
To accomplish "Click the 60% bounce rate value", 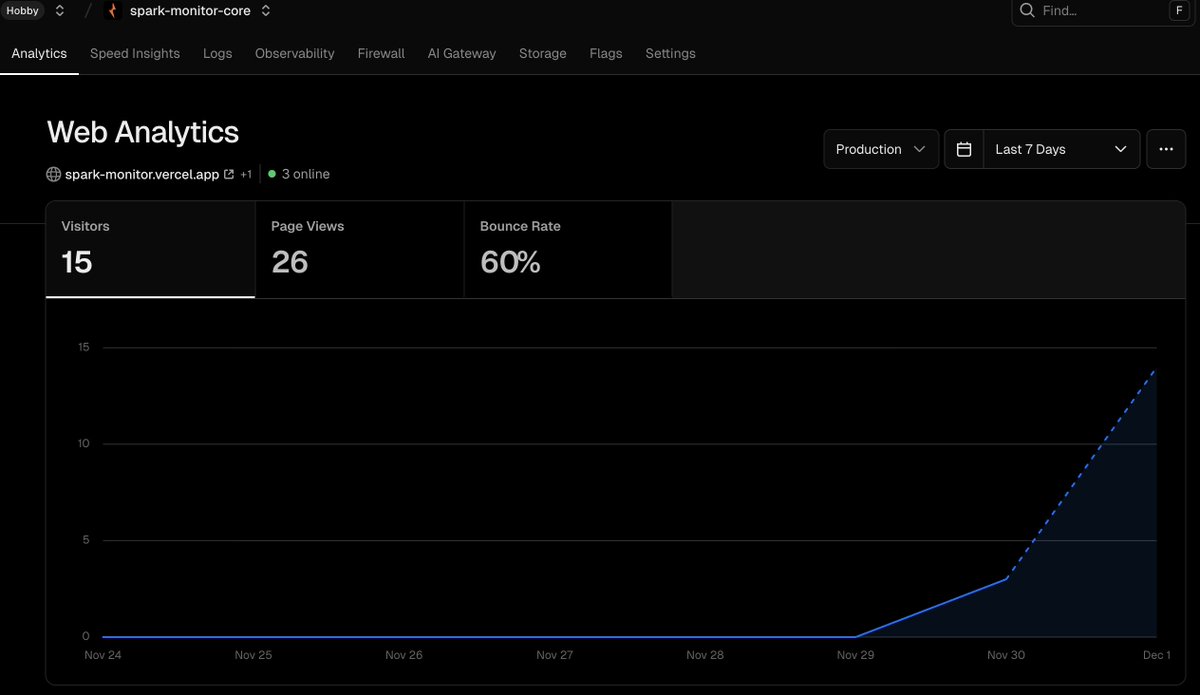I will [x=510, y=262].
